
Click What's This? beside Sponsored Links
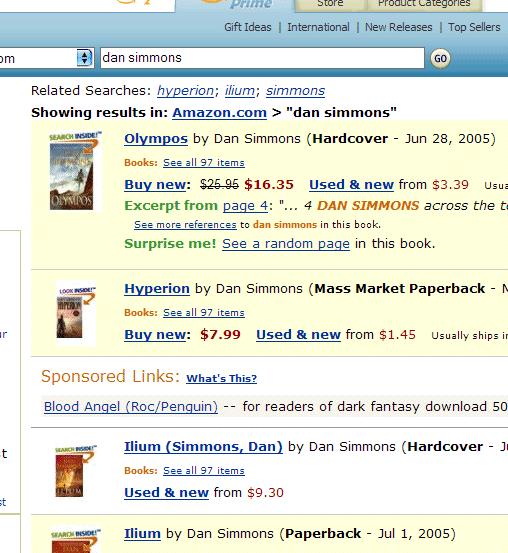pyautogui.click(x=222, y=378)
